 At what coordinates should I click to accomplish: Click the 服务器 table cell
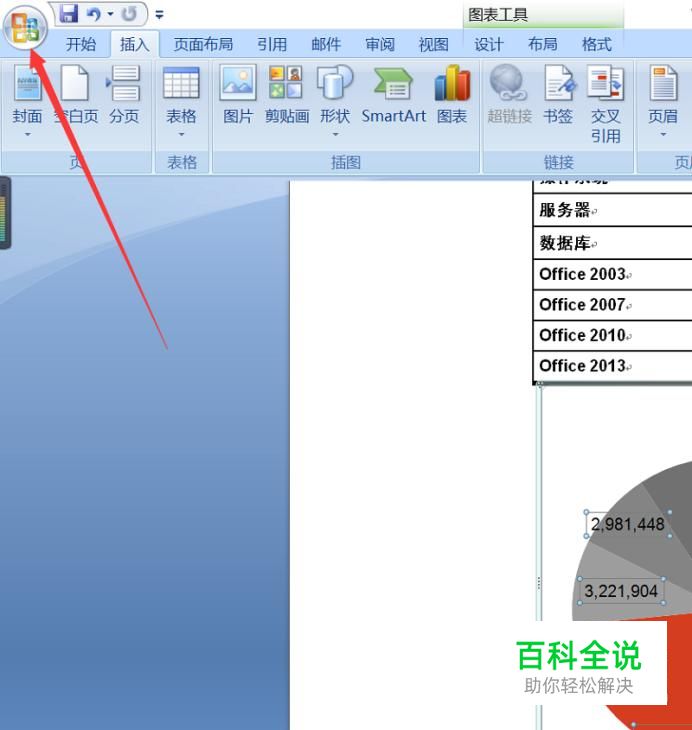[x=612, y=210]
